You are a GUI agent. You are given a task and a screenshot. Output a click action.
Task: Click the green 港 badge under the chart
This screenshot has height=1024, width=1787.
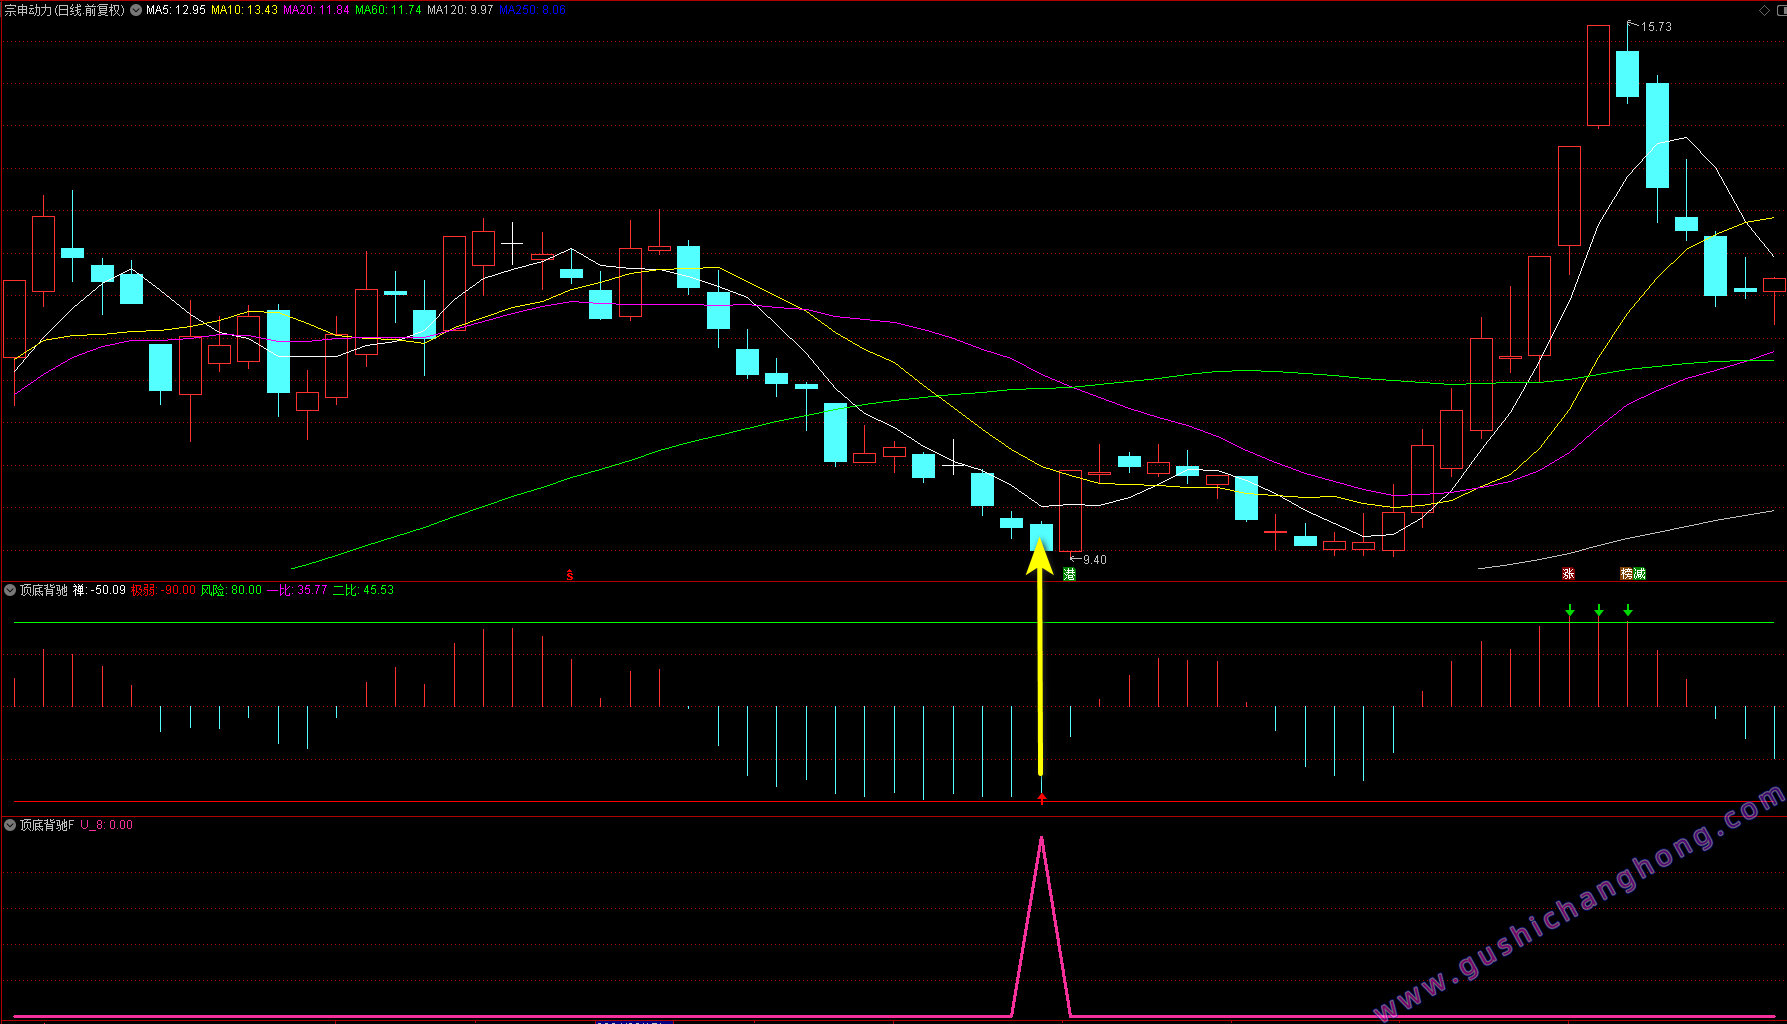1069,574
